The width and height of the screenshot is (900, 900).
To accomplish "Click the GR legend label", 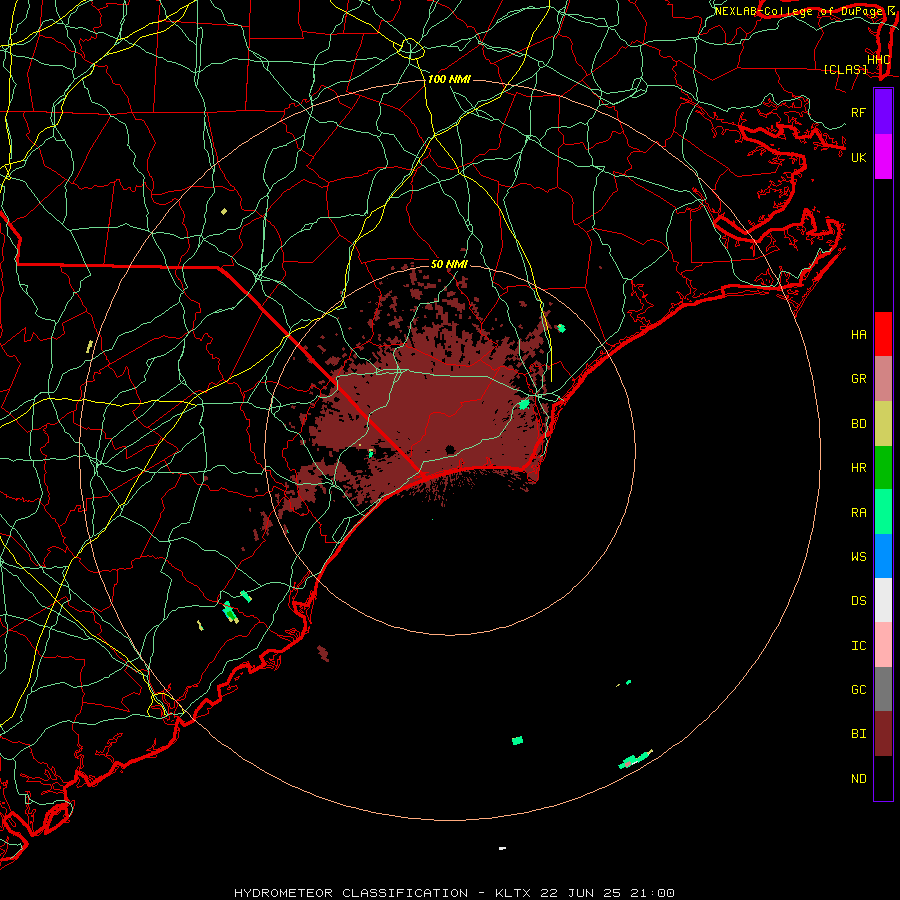I will coord(858,379).
